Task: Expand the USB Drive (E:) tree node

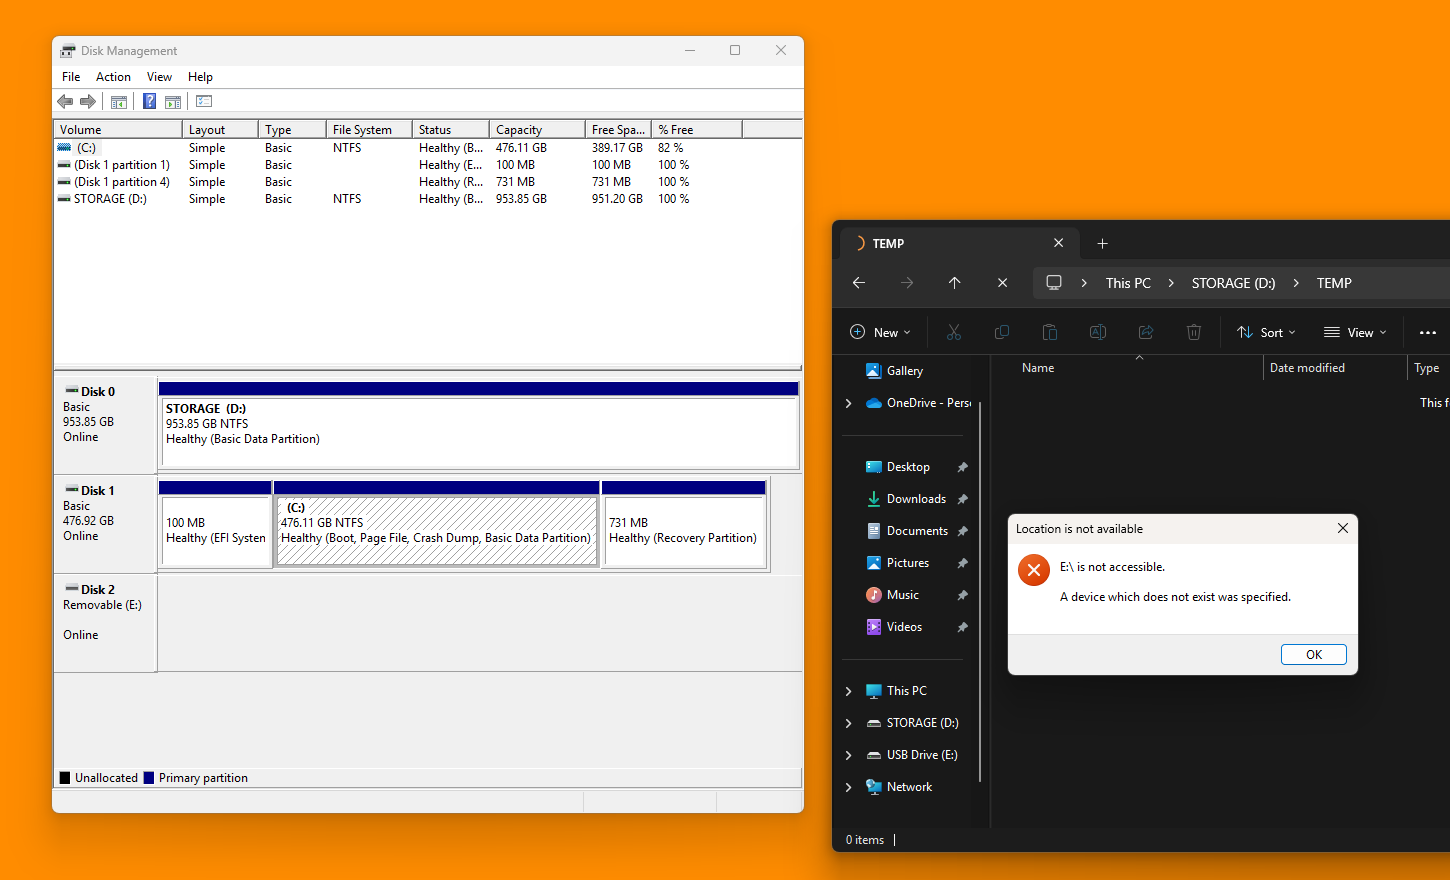Action: (x=849, y=755)
